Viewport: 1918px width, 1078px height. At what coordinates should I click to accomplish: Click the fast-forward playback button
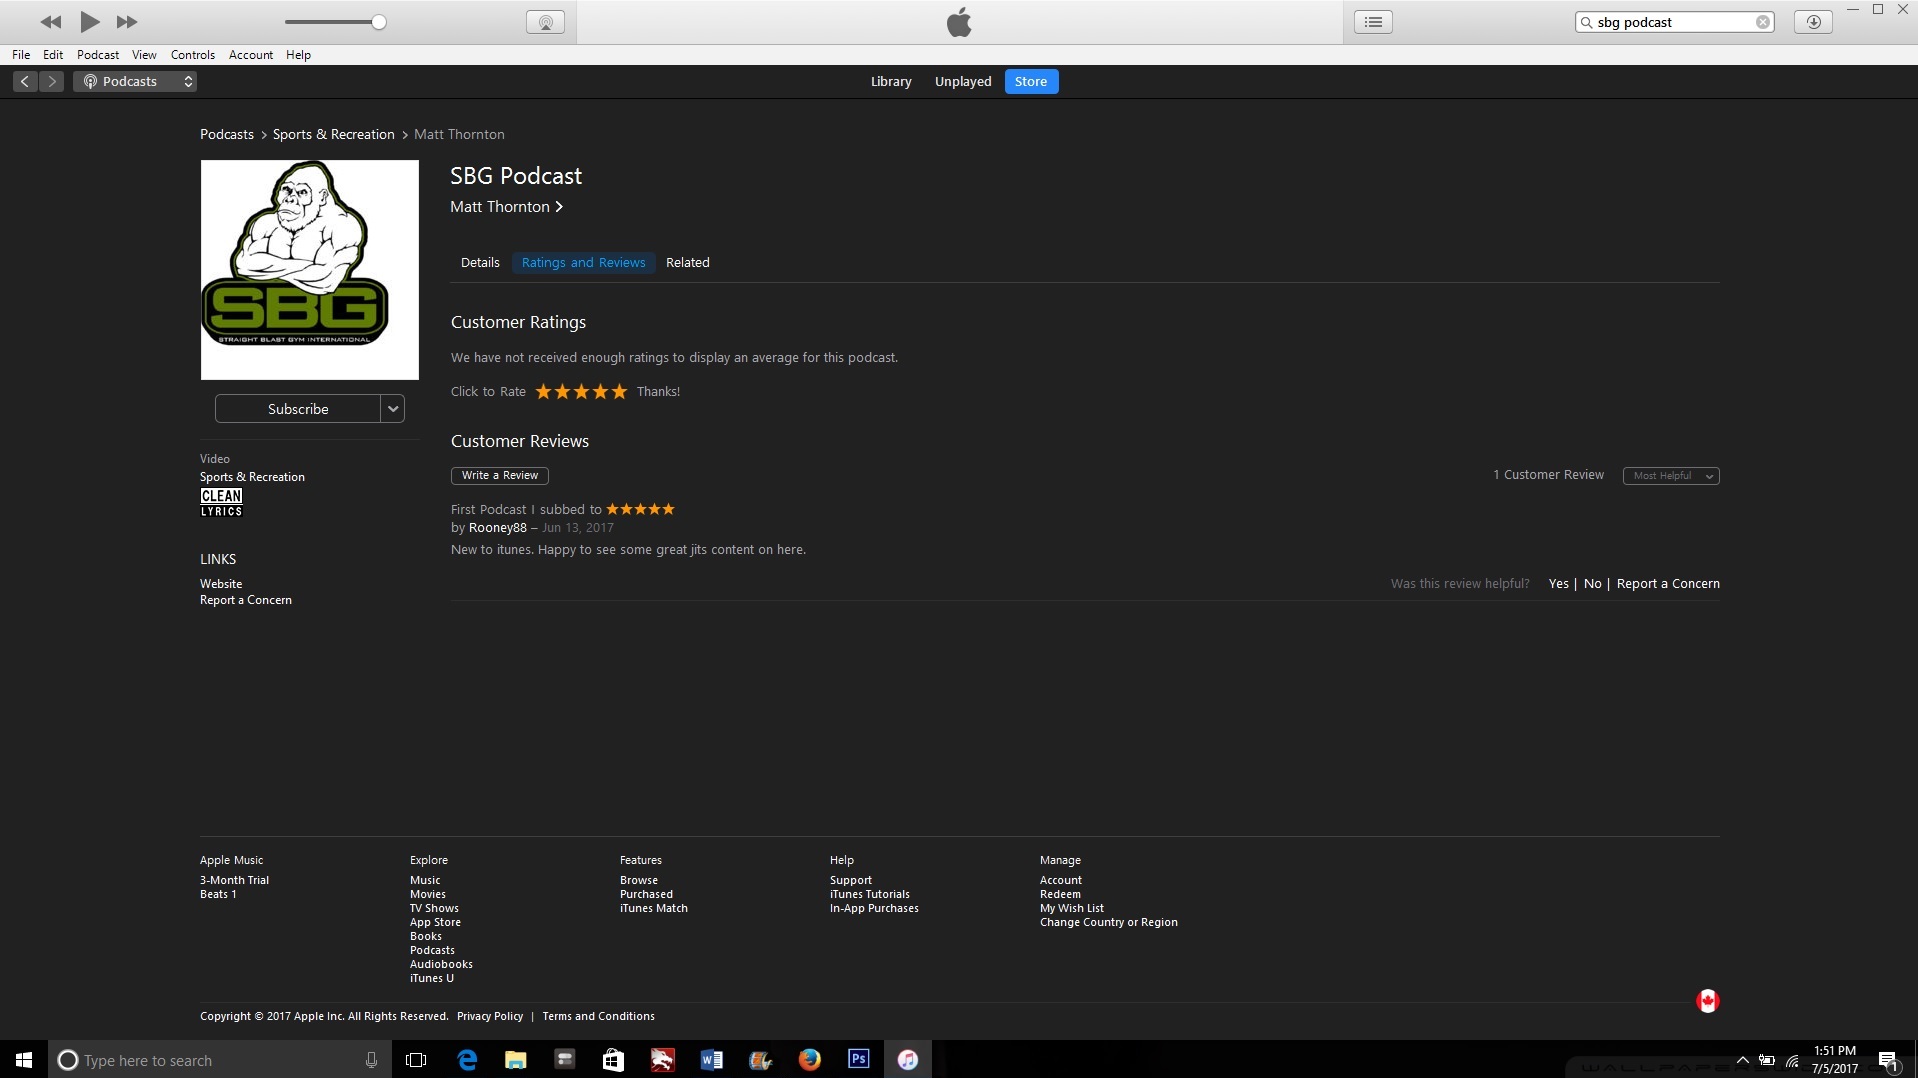tap(127, 22)
